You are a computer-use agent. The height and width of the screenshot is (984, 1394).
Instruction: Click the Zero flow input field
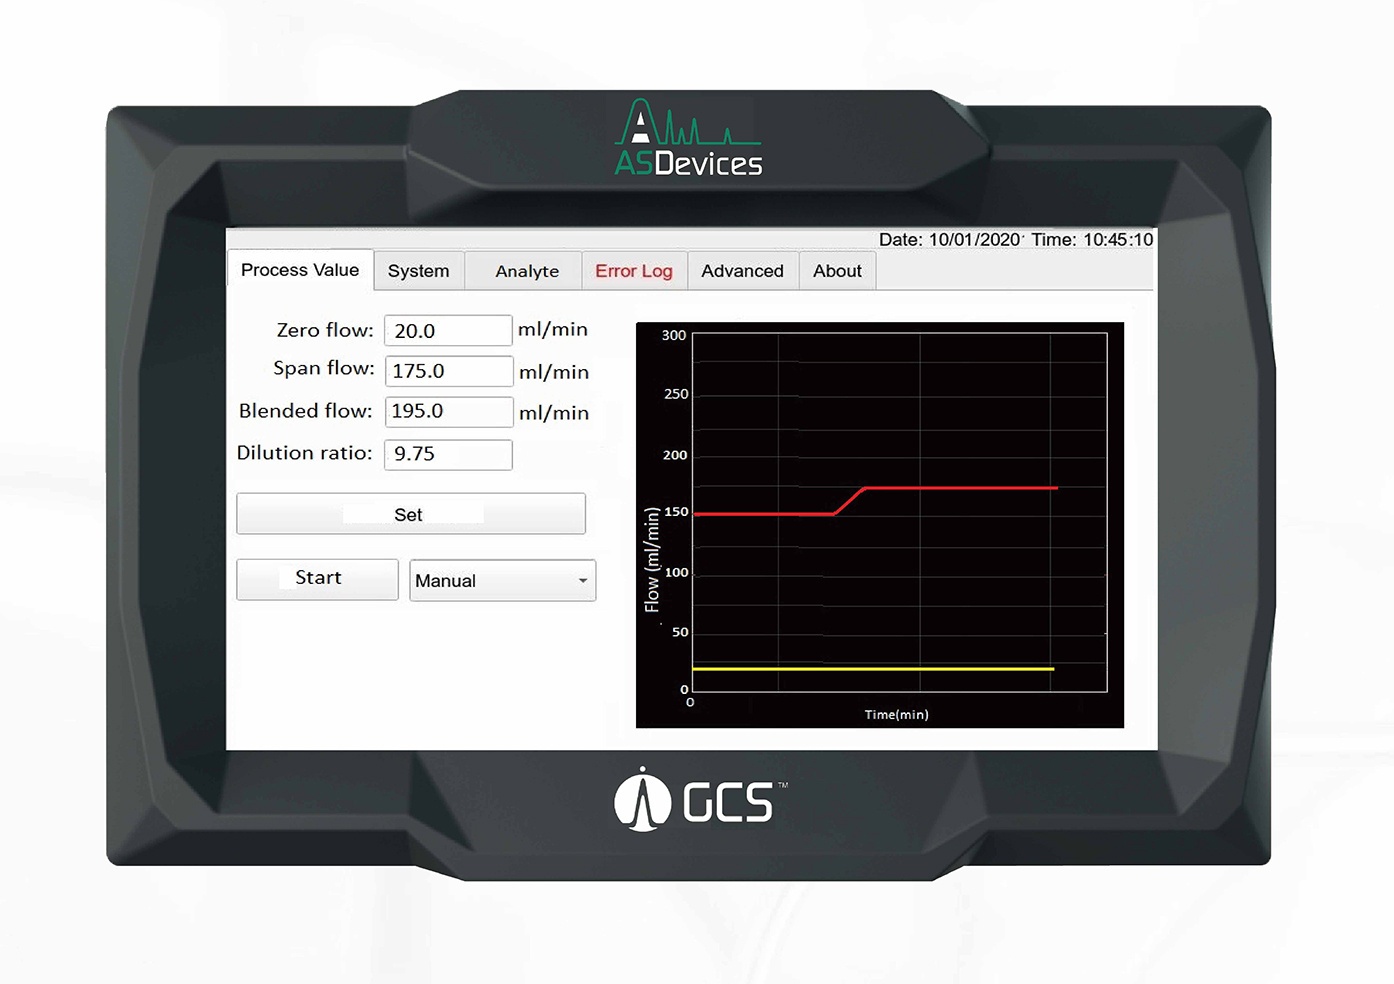pyautogui.click(x=448, y=331)
